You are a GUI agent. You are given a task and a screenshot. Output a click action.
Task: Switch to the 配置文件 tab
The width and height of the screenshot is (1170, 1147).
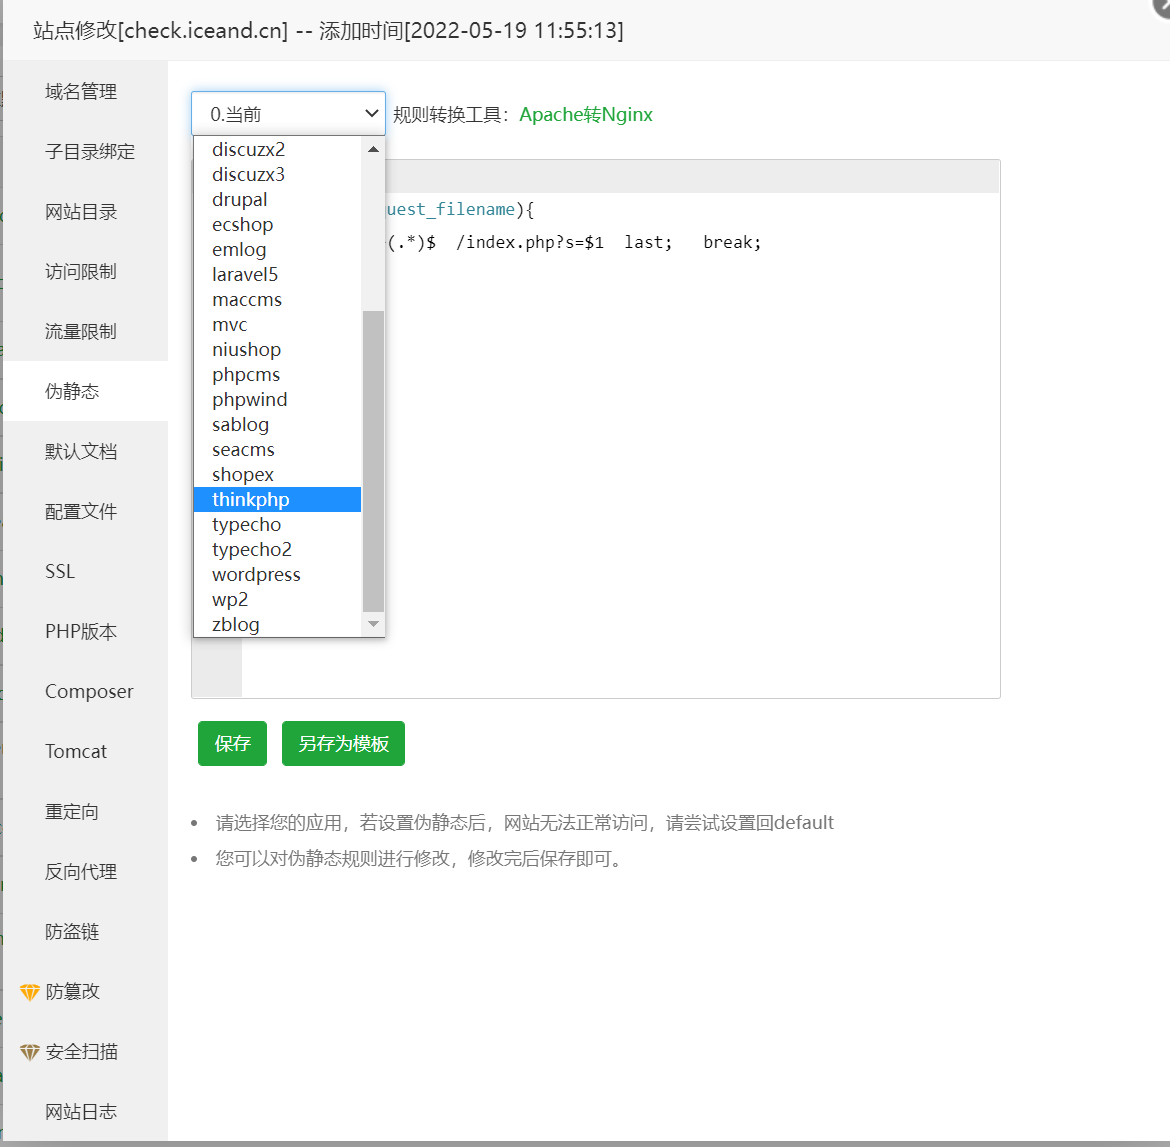[x=81, y=512]
